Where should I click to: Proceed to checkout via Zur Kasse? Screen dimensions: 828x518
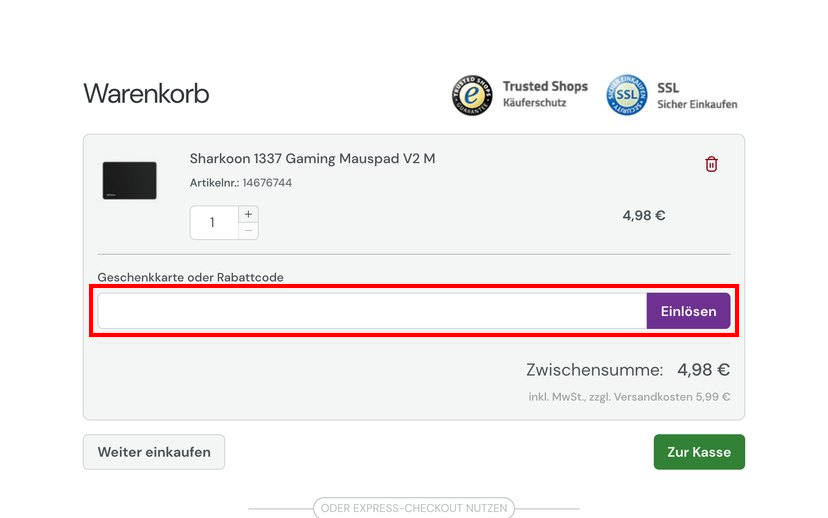pyautogui.click(x=699, y=452)
